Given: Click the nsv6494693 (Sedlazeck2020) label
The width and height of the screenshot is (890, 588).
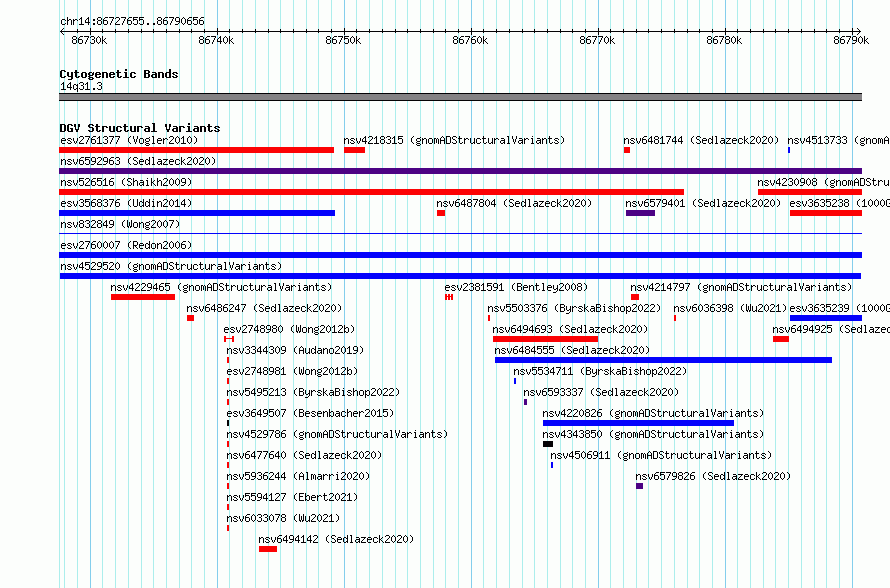Looking at the screenshot, I should tap(570, 329).
